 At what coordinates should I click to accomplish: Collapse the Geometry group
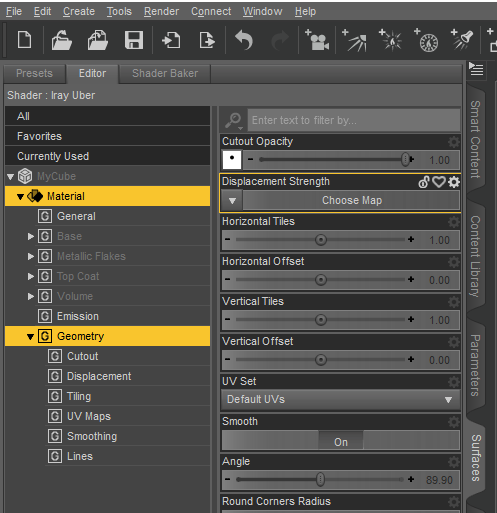tap(30, 337)
